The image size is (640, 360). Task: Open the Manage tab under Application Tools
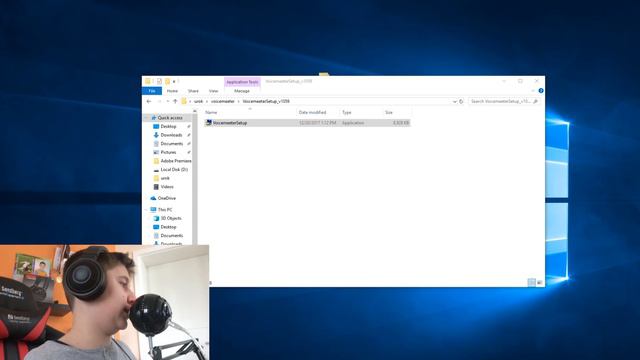pyautogui.click(x=242, y=91)
